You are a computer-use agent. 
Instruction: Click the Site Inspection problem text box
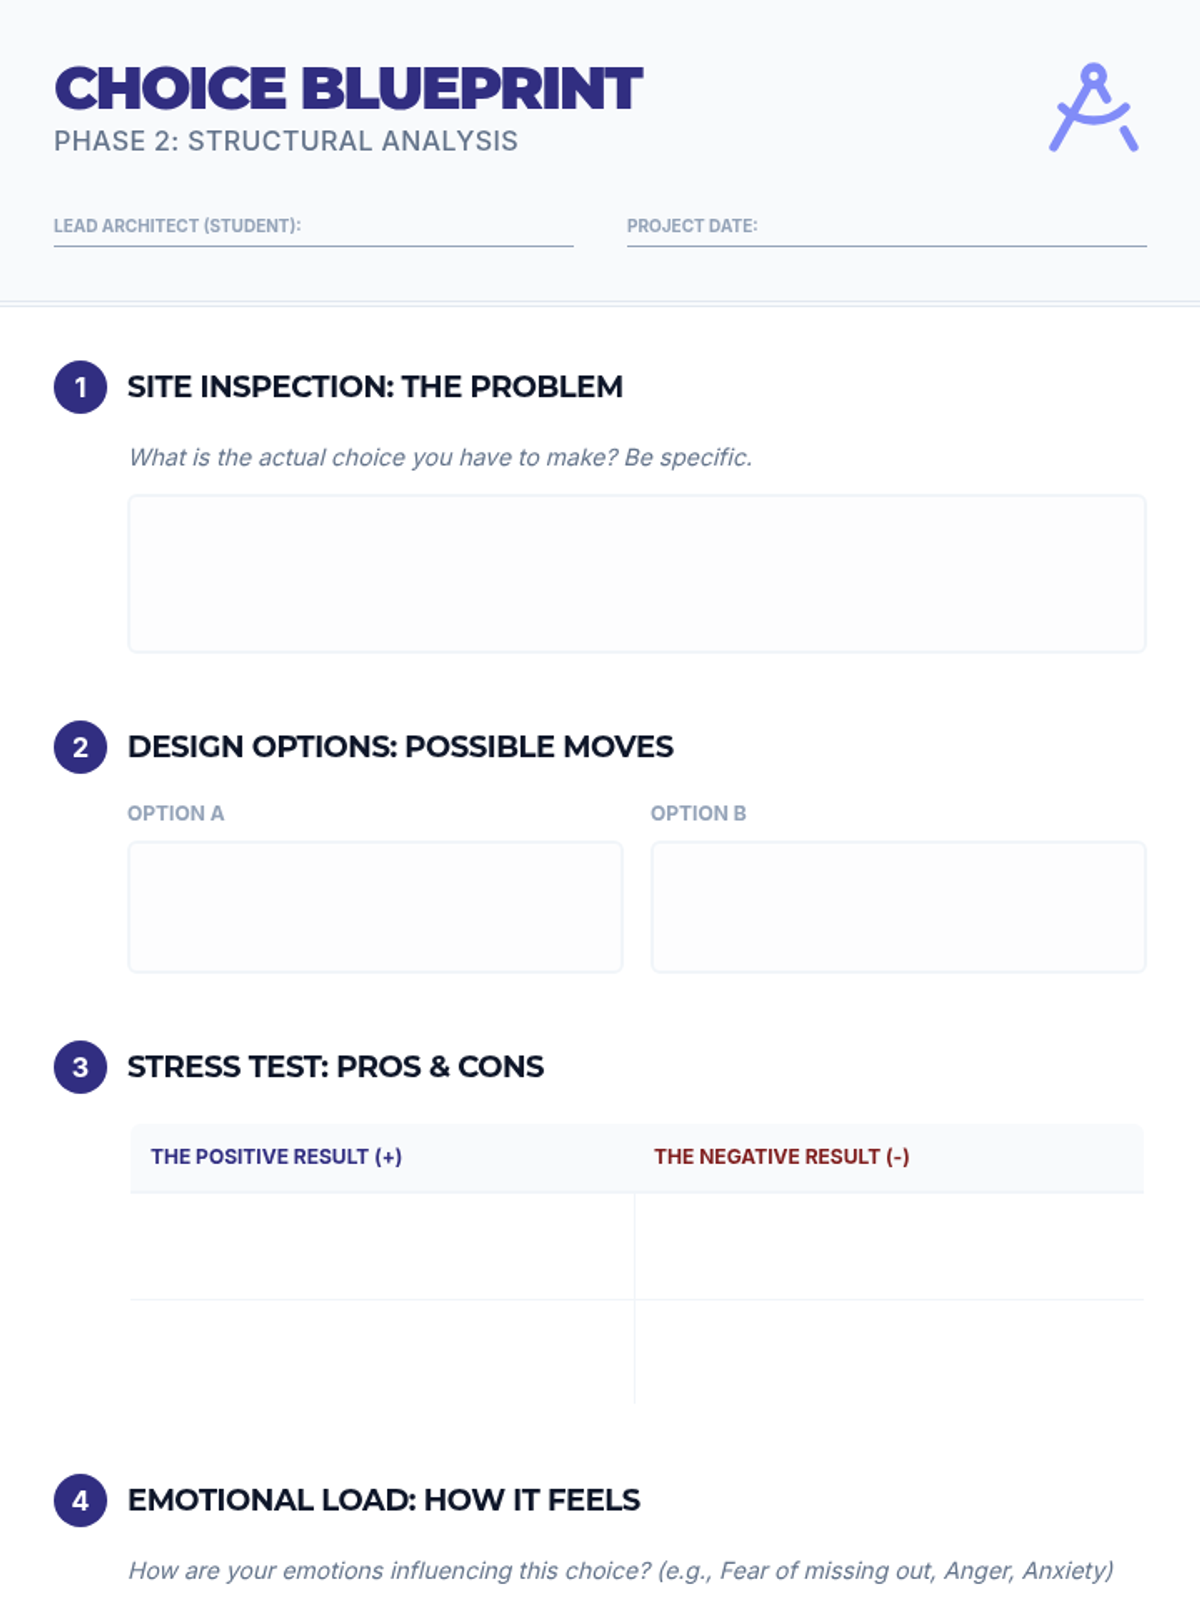[636, 574]
